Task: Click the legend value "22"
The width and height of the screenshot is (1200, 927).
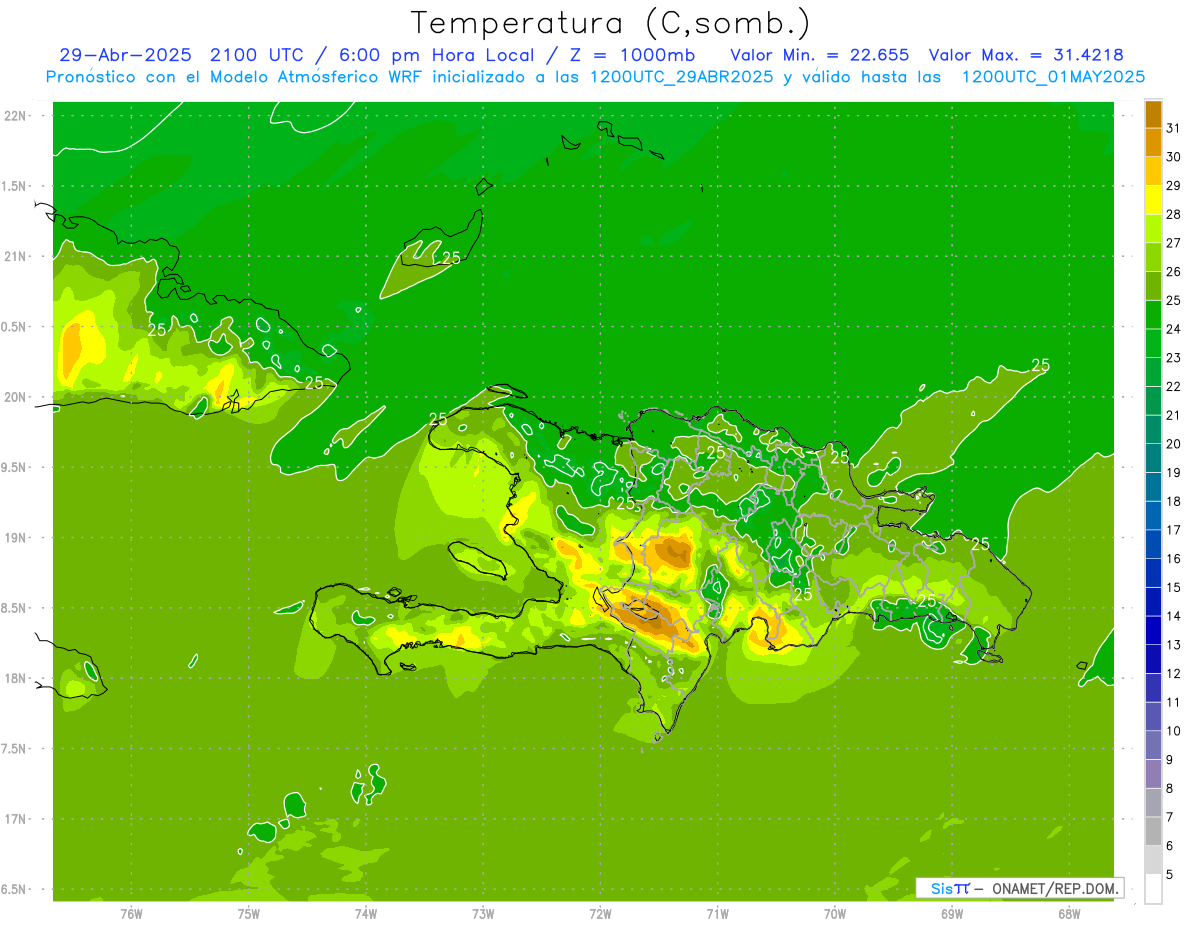Action: pyautogui.click(x=1174, y=387)
